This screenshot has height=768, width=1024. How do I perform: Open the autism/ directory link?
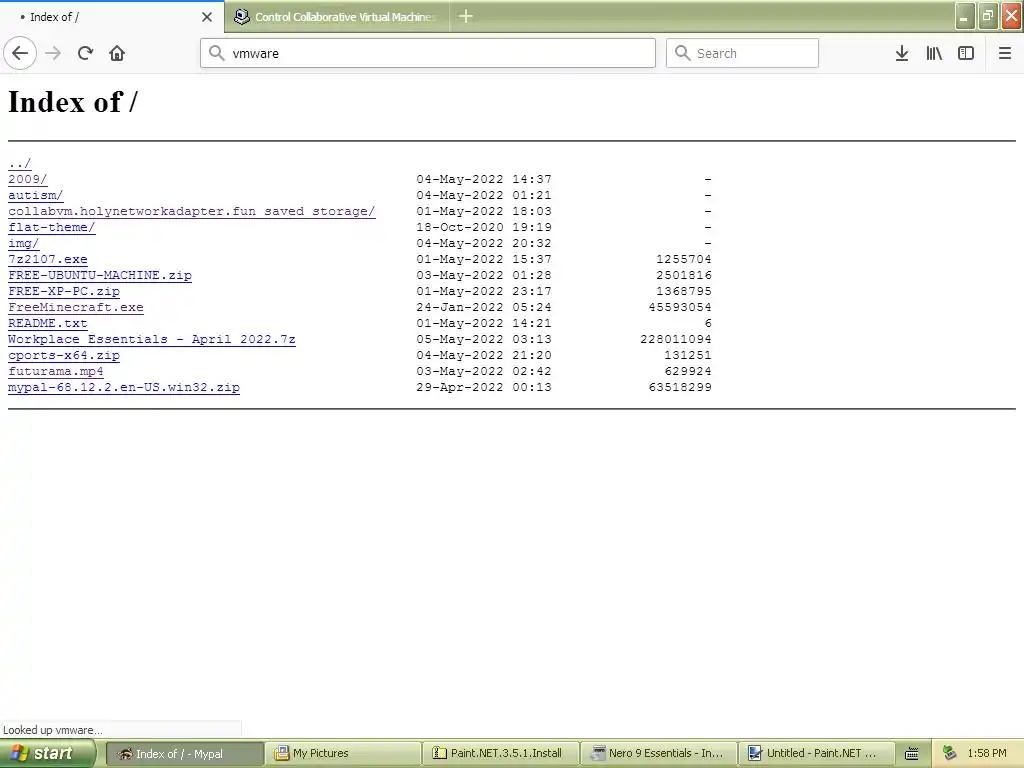[x=35, y=195]
